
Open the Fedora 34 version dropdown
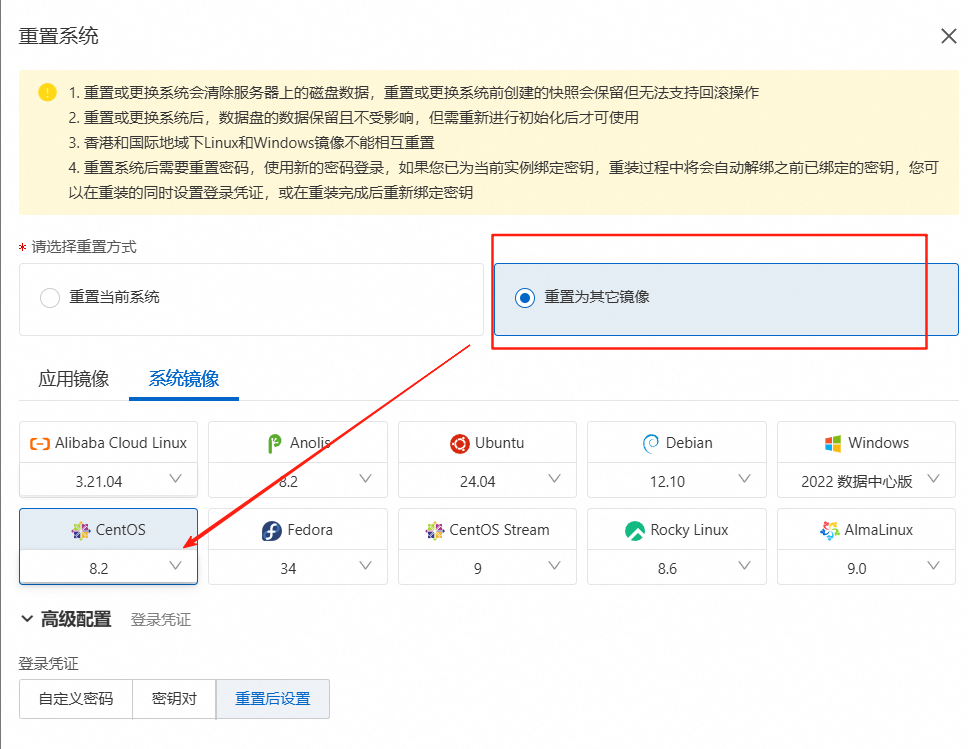(298, 567)
